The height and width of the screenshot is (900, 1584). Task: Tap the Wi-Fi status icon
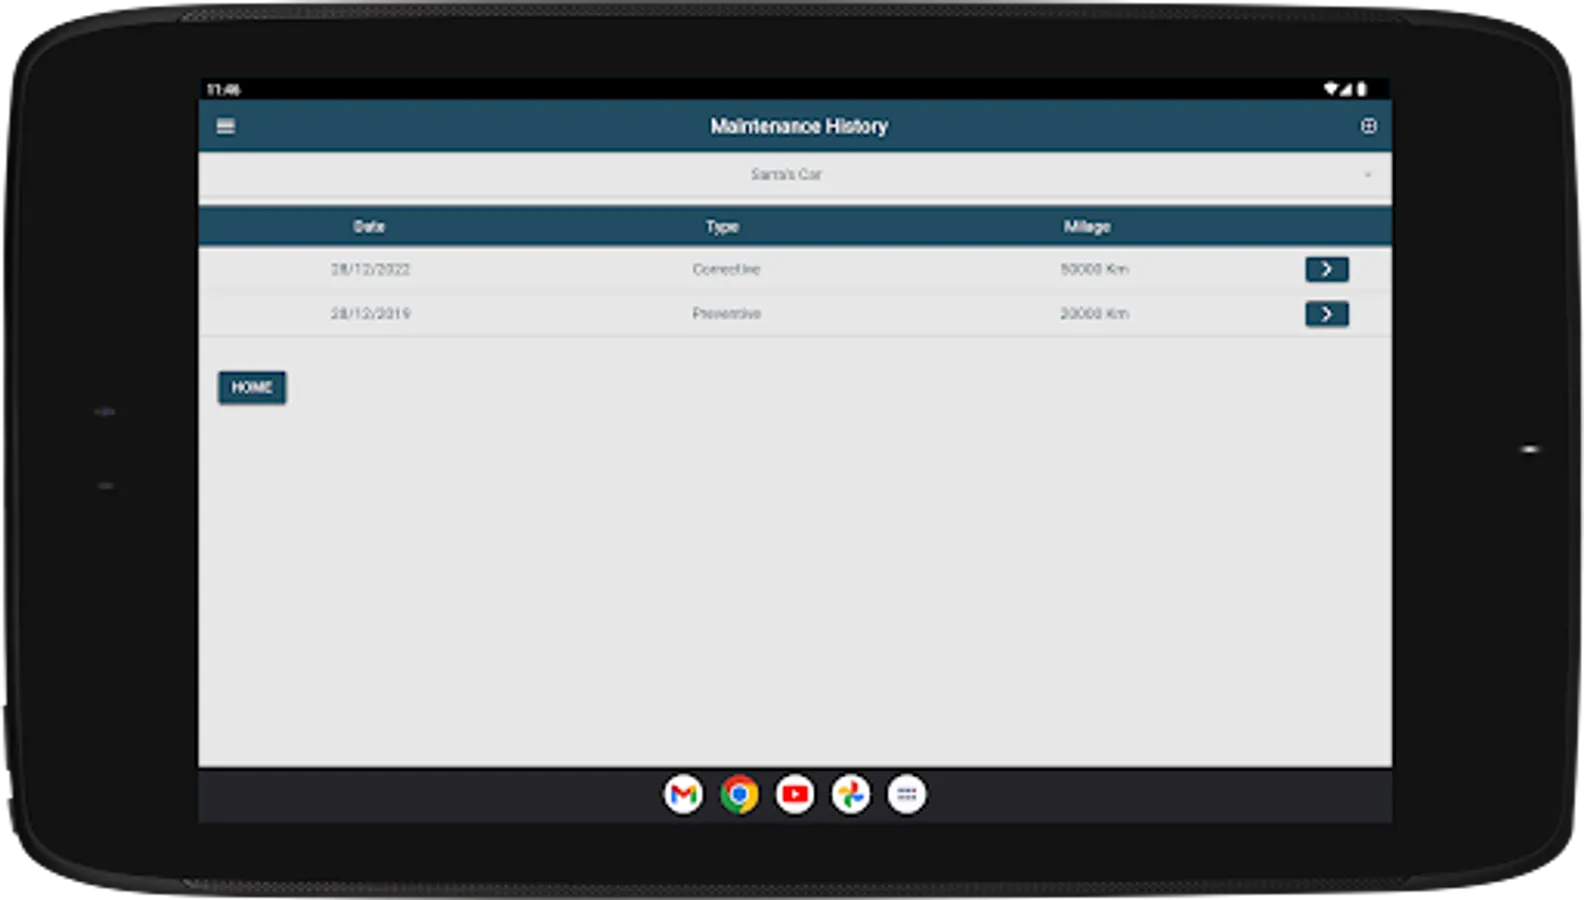[x=1331, y=89]
